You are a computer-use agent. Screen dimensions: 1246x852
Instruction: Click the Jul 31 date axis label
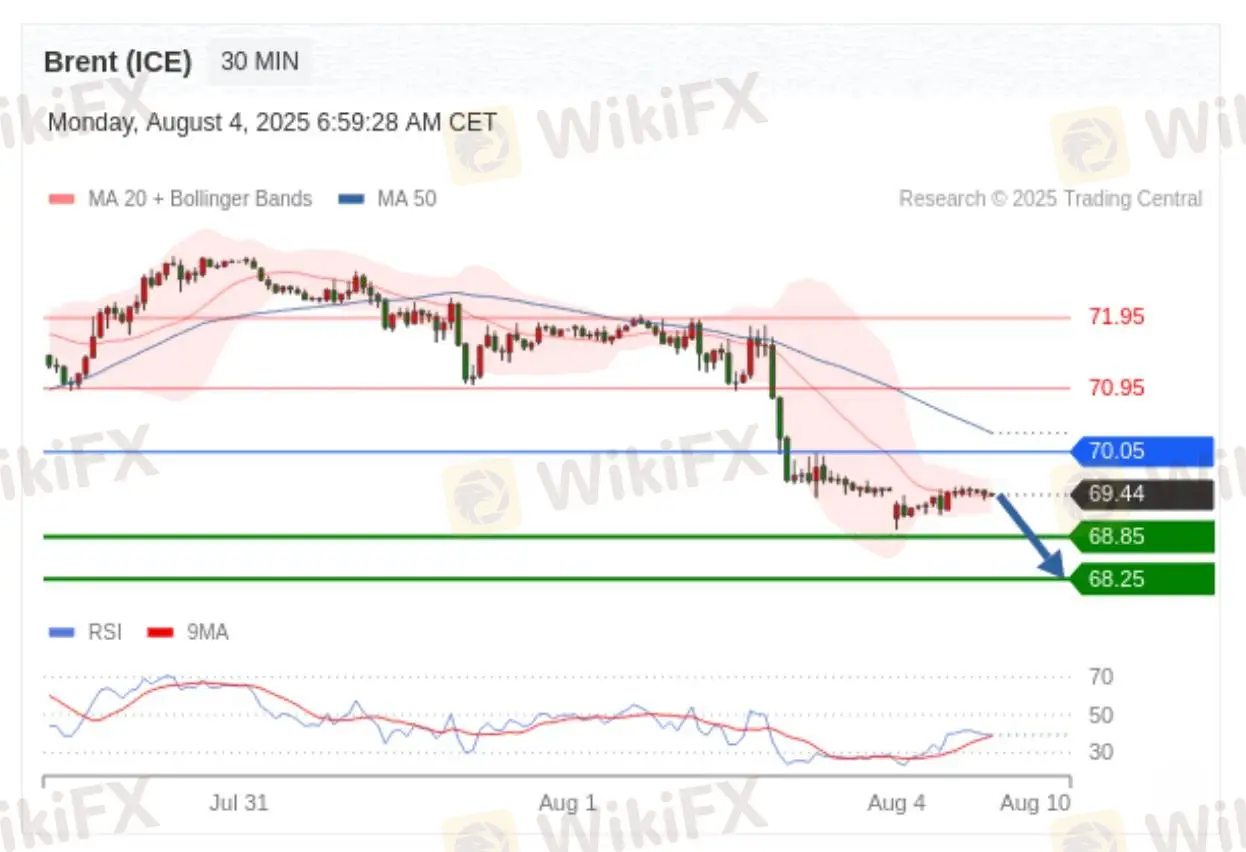(x=239, y=802)
